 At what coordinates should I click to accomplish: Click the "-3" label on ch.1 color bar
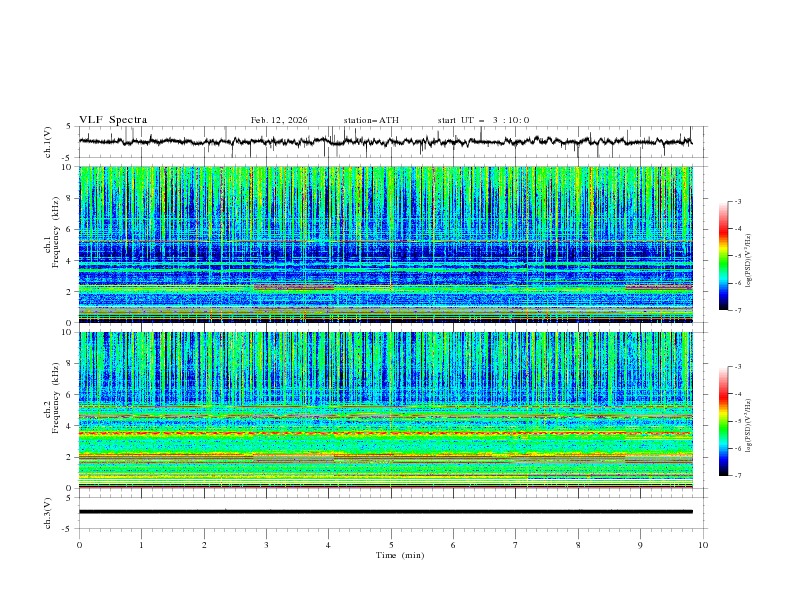click(738, 201)
